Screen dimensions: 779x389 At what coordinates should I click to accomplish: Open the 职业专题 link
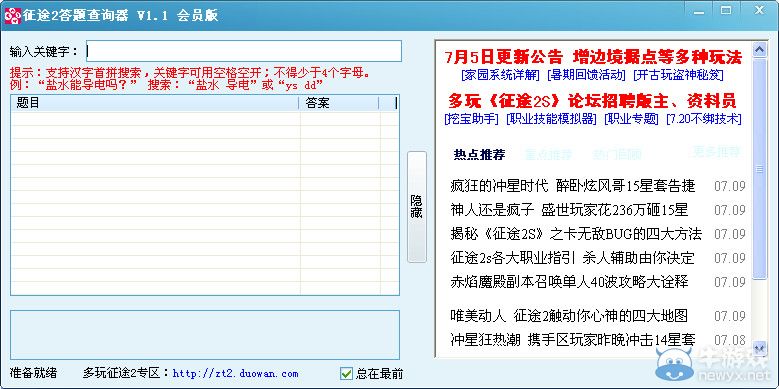[631, 119]
